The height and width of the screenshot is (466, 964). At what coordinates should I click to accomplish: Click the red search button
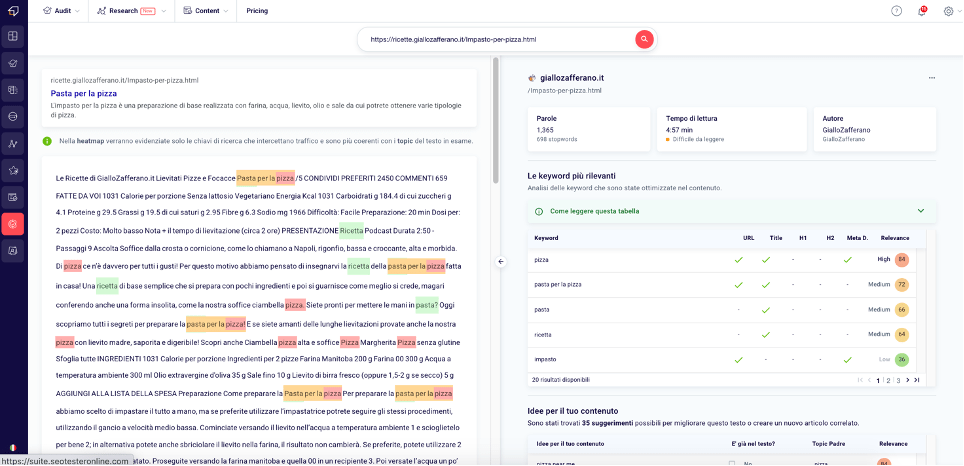(x=644, y=39)
